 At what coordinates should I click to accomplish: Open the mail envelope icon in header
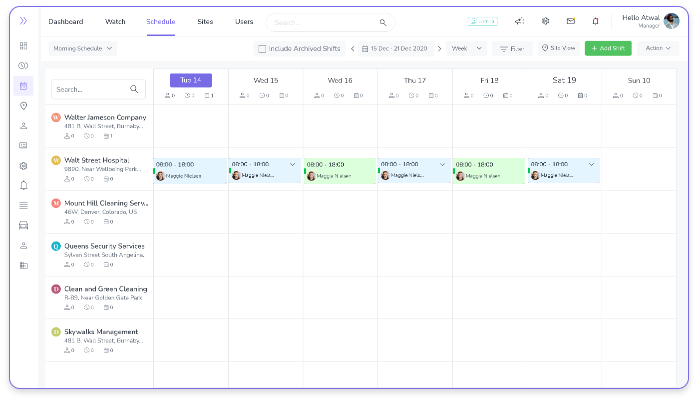(571, 21)
